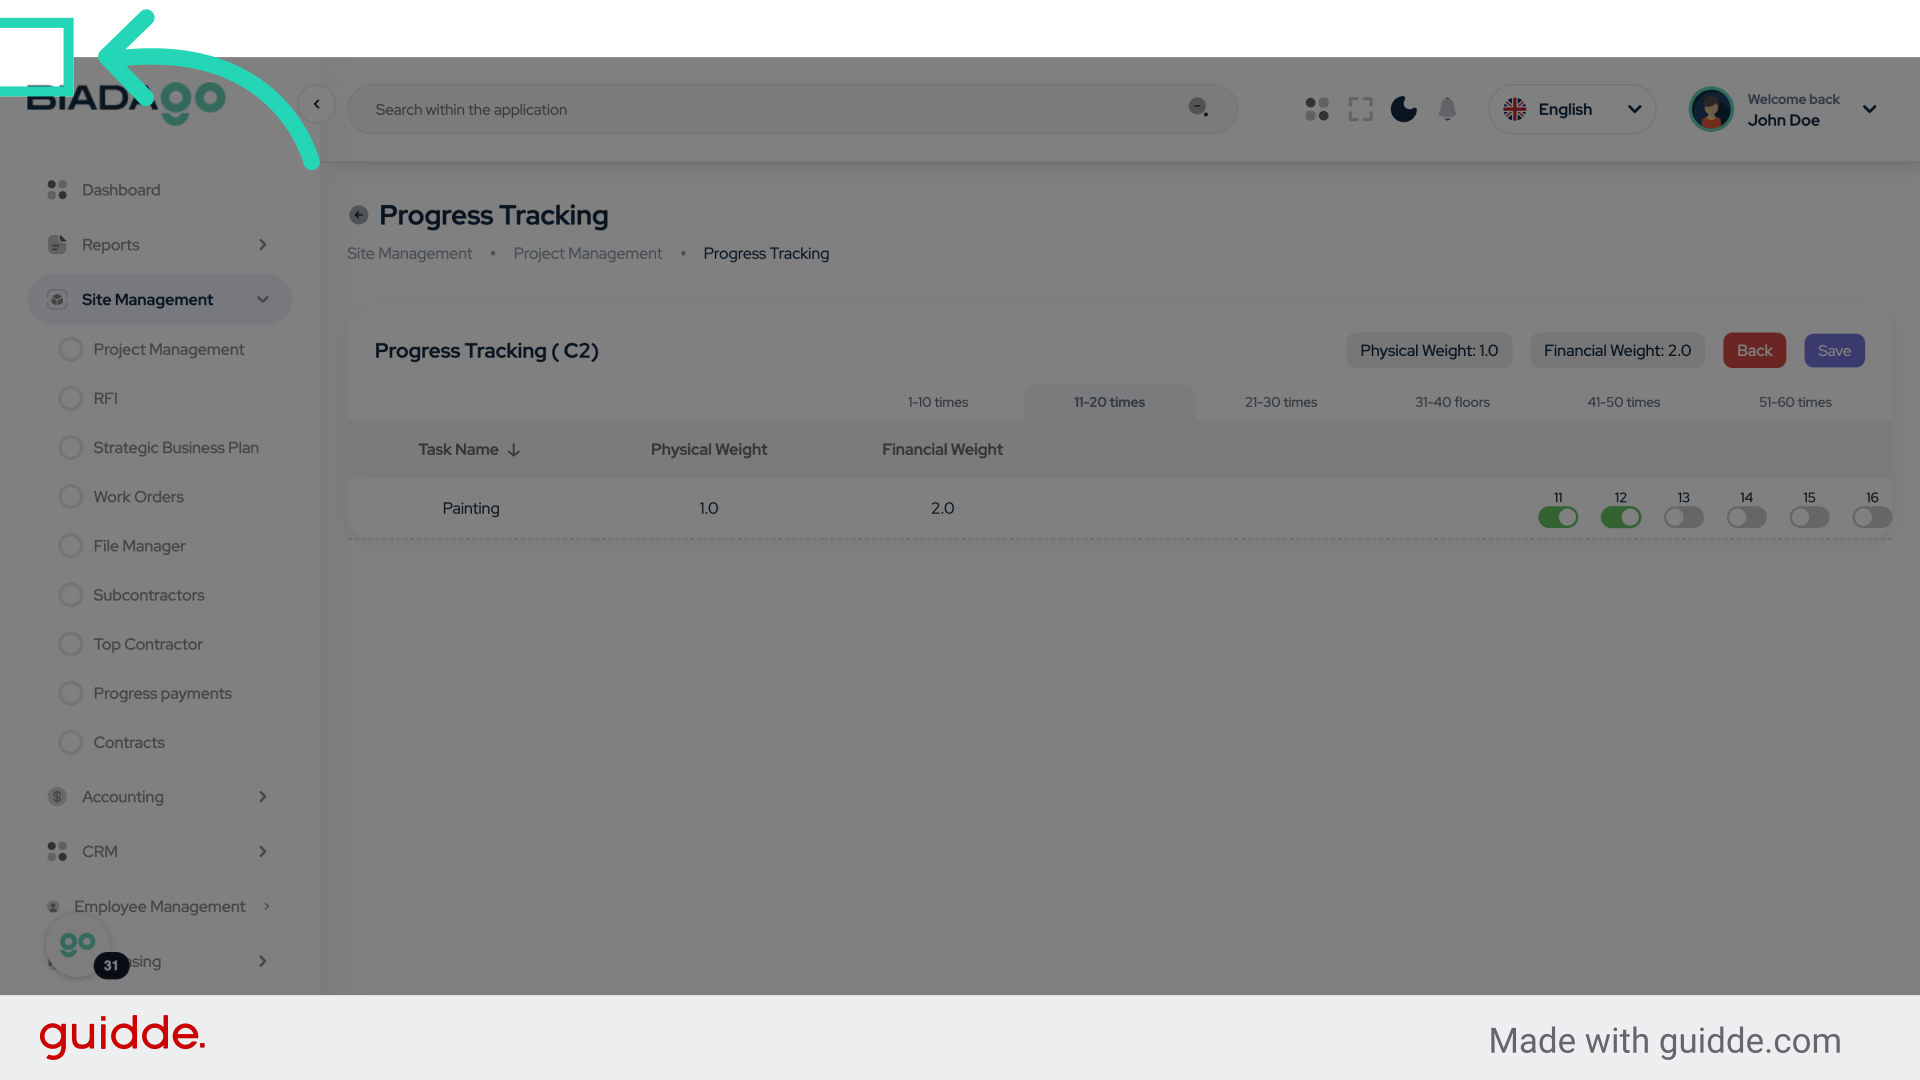Open Dashboard from sidebar

click(120, 190)
